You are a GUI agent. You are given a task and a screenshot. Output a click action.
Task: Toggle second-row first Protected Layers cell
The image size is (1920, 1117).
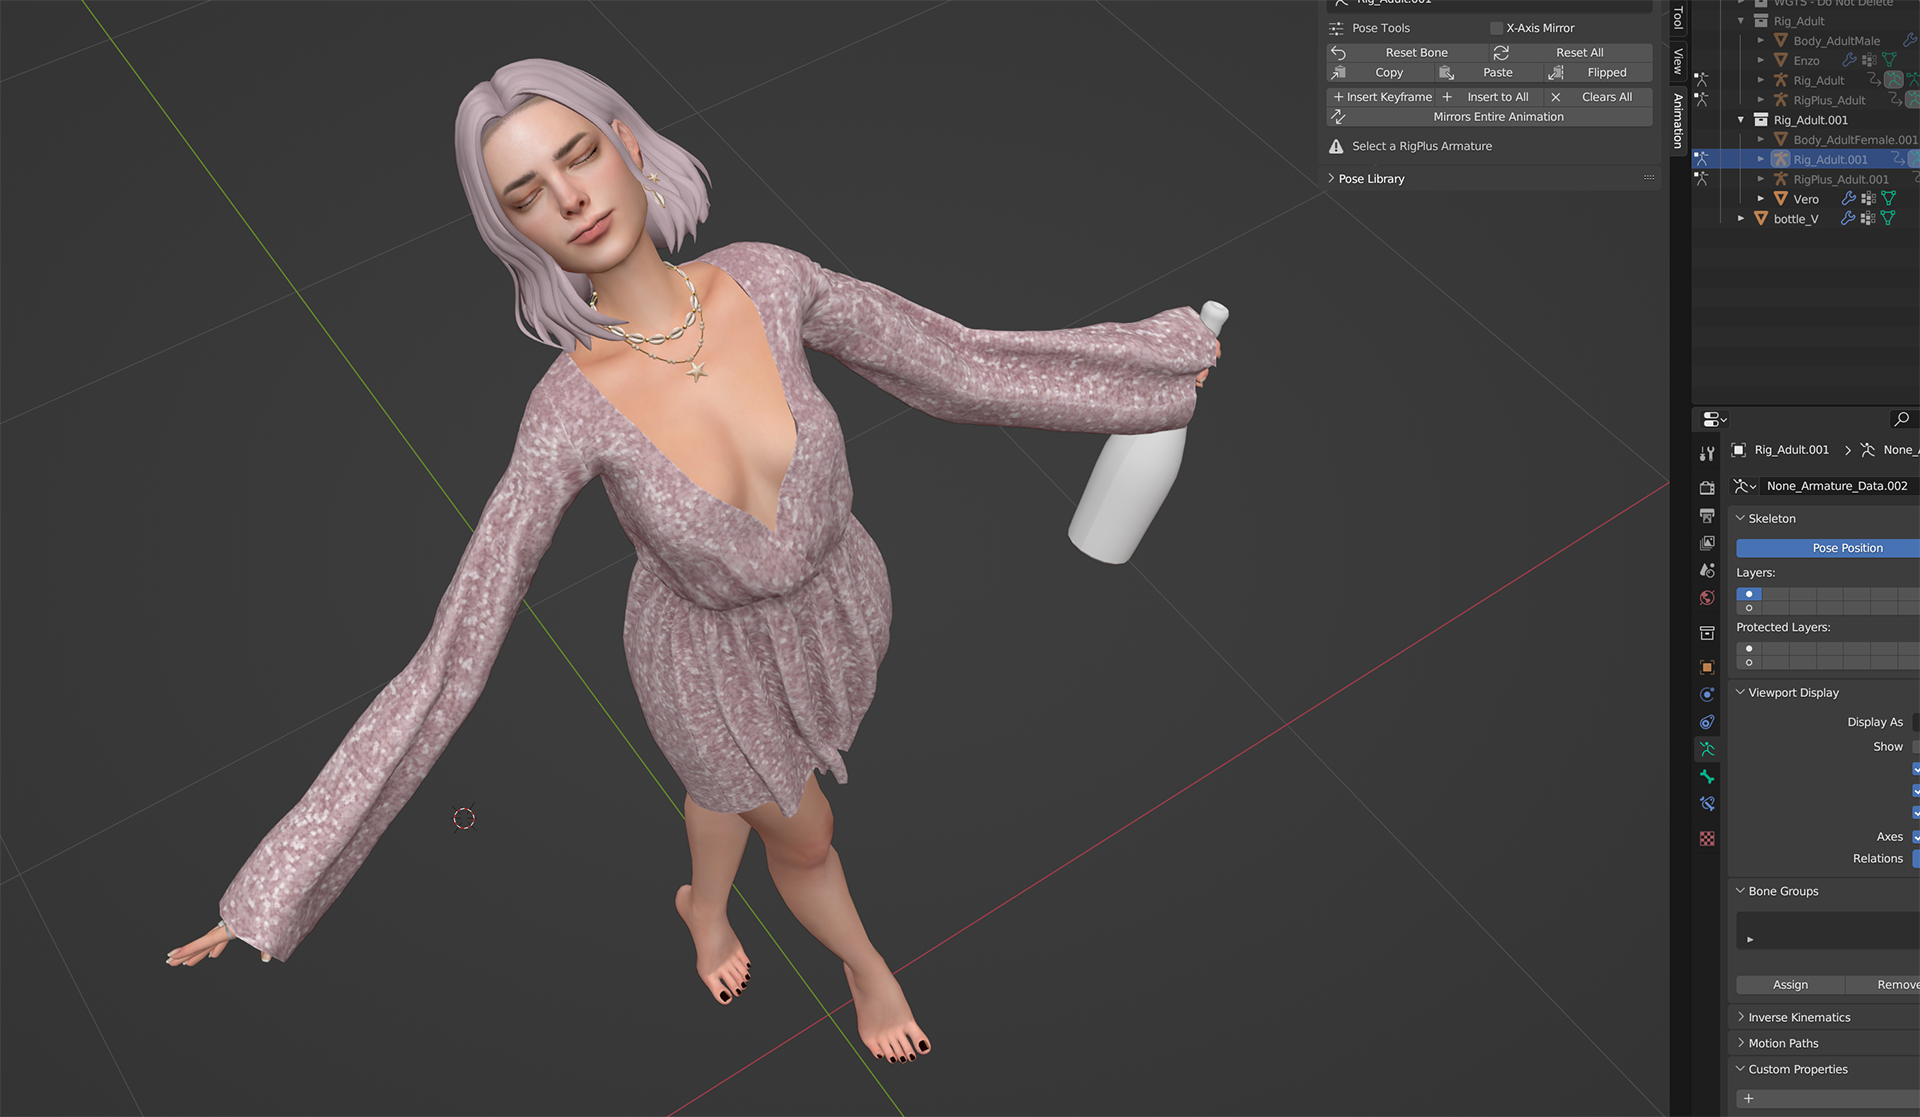point(1749,662)
